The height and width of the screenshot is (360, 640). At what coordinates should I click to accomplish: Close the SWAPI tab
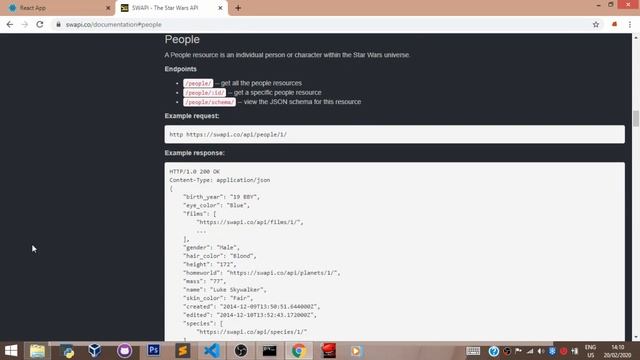(x=220, y=8)
